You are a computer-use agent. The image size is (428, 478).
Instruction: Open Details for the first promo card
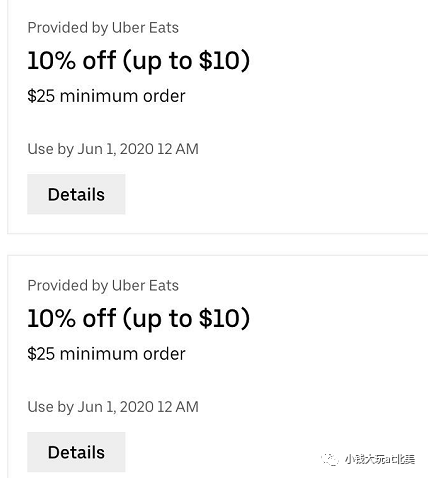pyautogui.click(x=76, y=194)
